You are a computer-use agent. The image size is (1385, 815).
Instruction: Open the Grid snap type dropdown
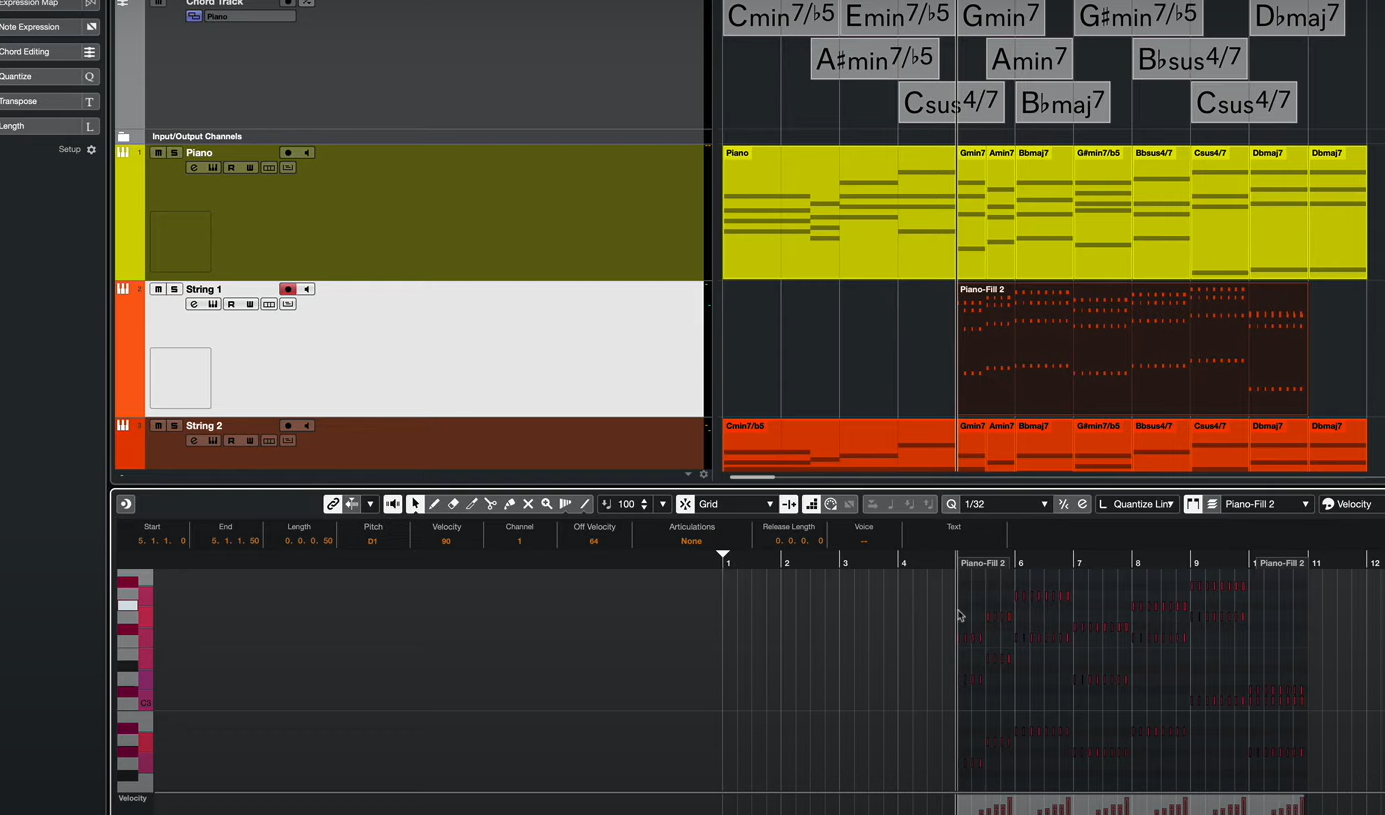pyautogui.click(x=735, y=504)
